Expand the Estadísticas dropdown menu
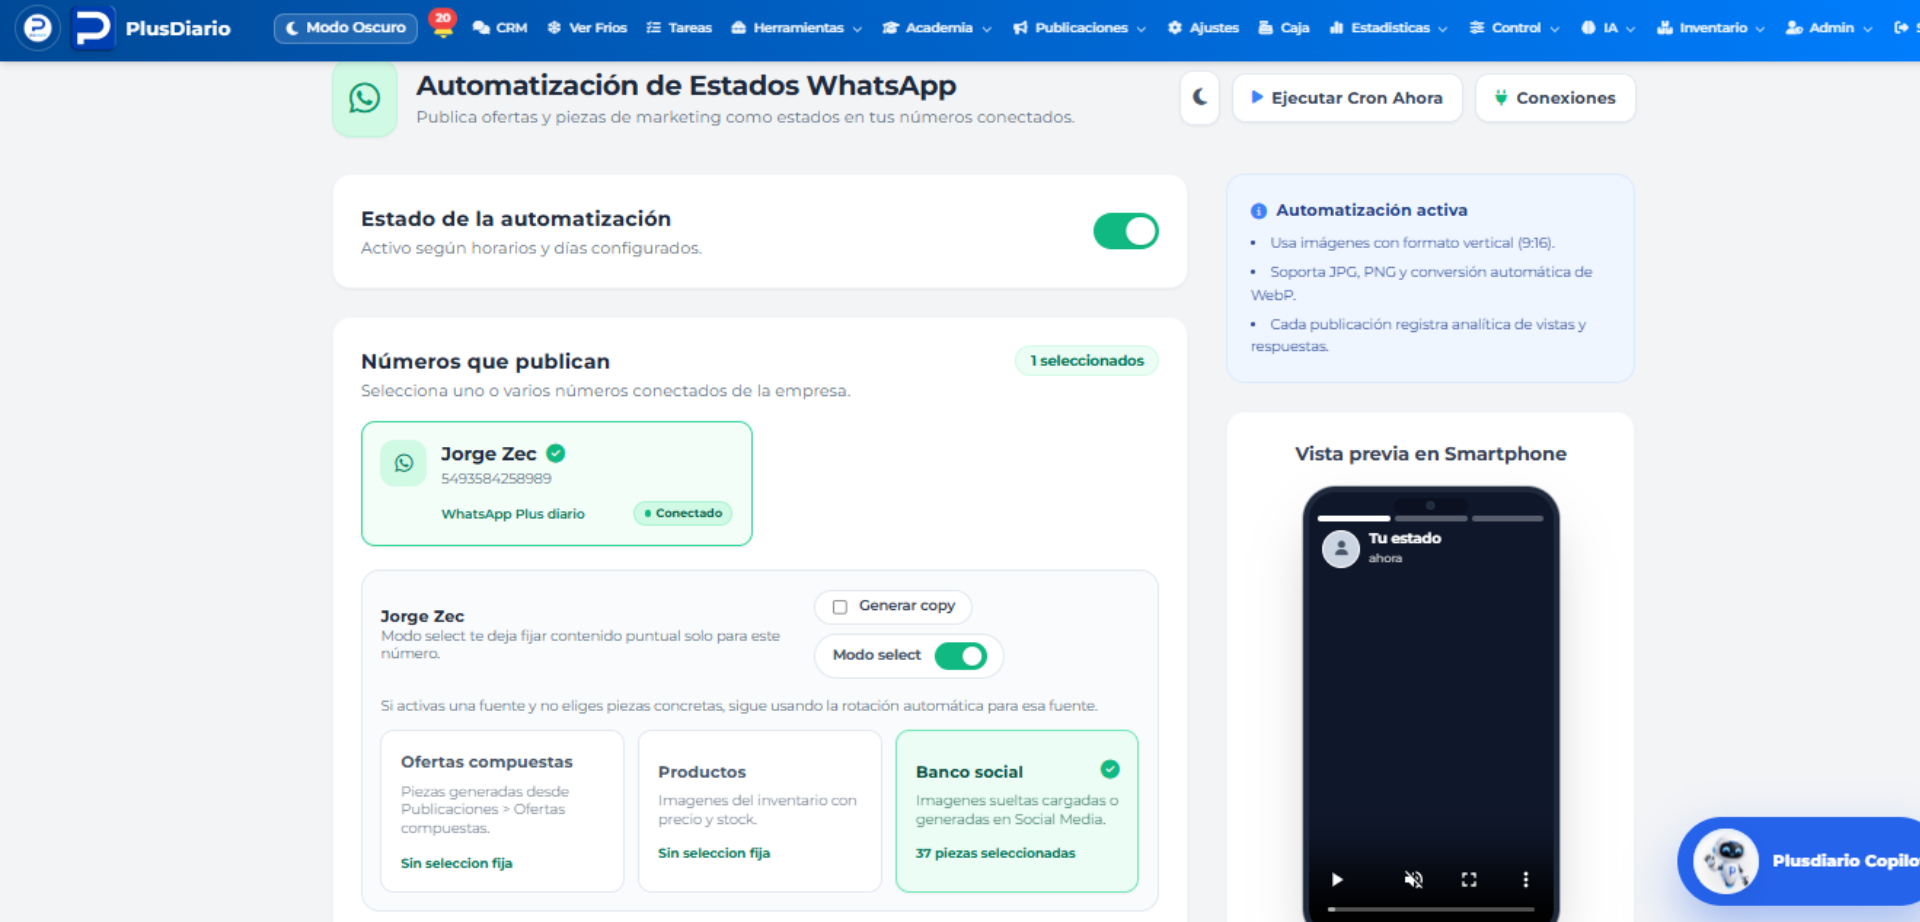 tap(1389, 28)
